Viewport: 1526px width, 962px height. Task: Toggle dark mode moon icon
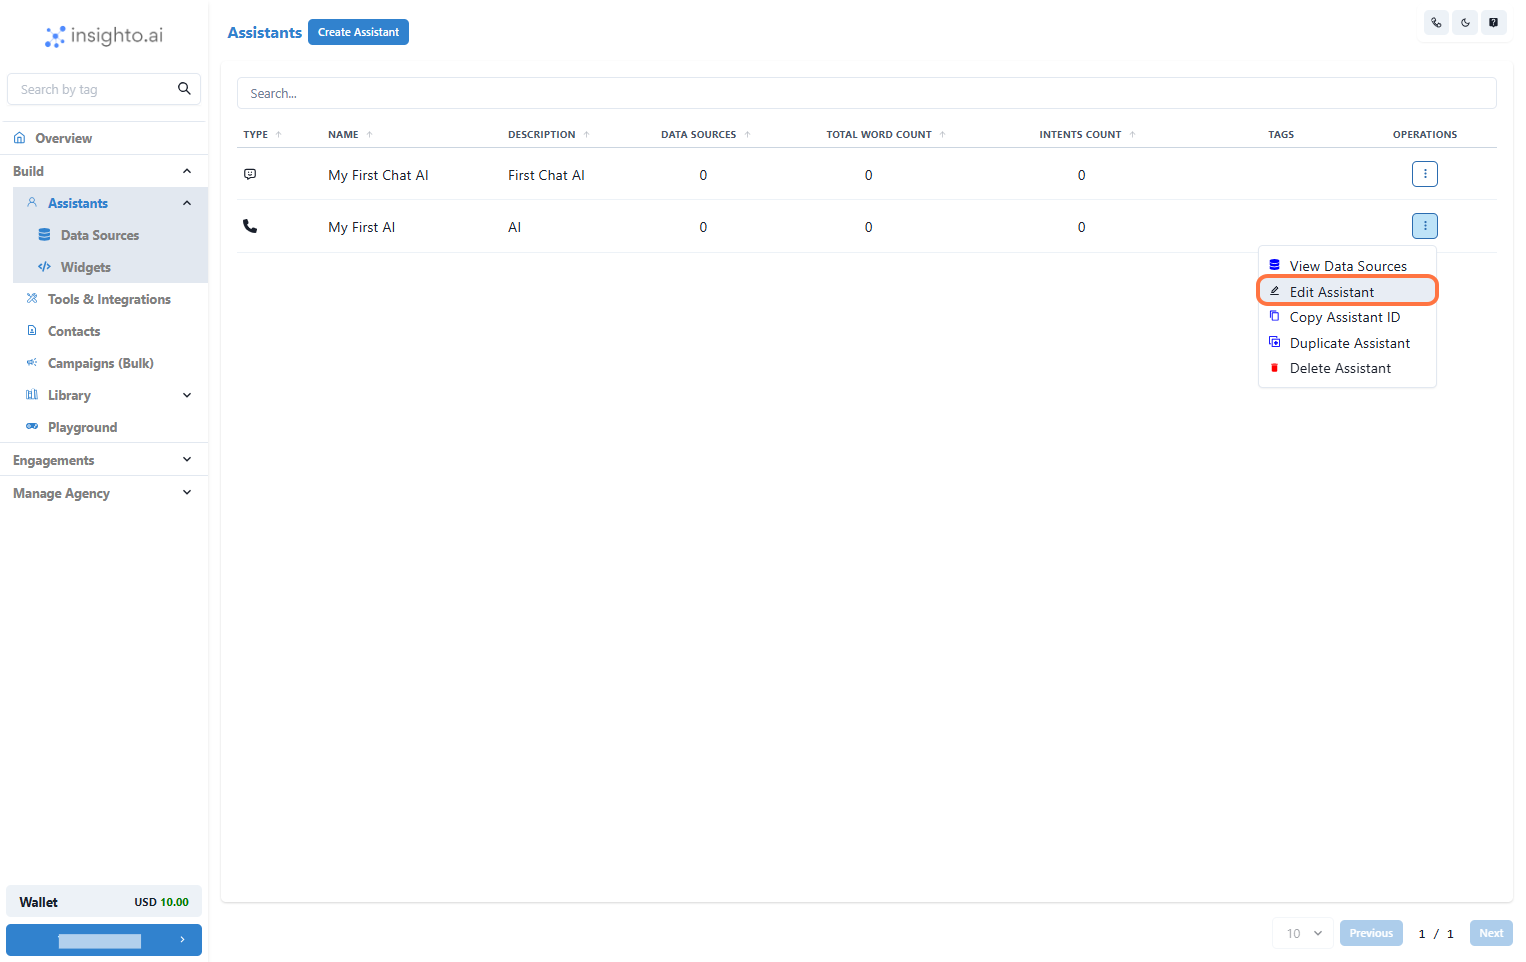(x=1465, y=22)
